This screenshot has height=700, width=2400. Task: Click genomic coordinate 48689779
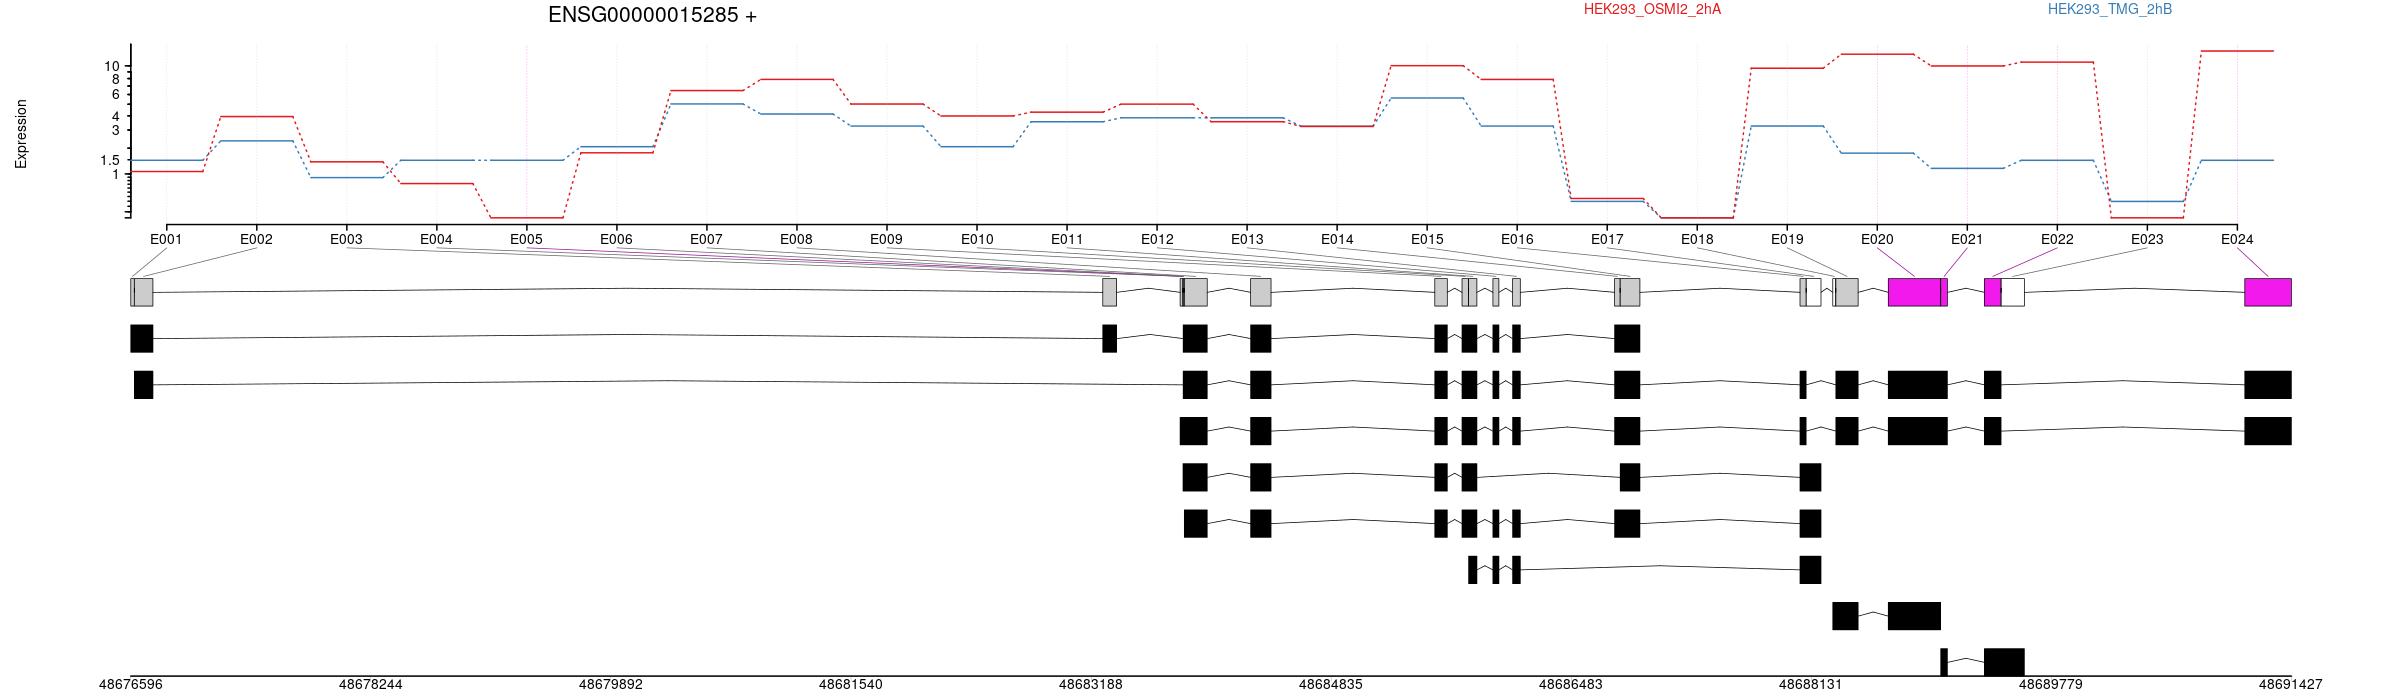(x=2050, y=685)
